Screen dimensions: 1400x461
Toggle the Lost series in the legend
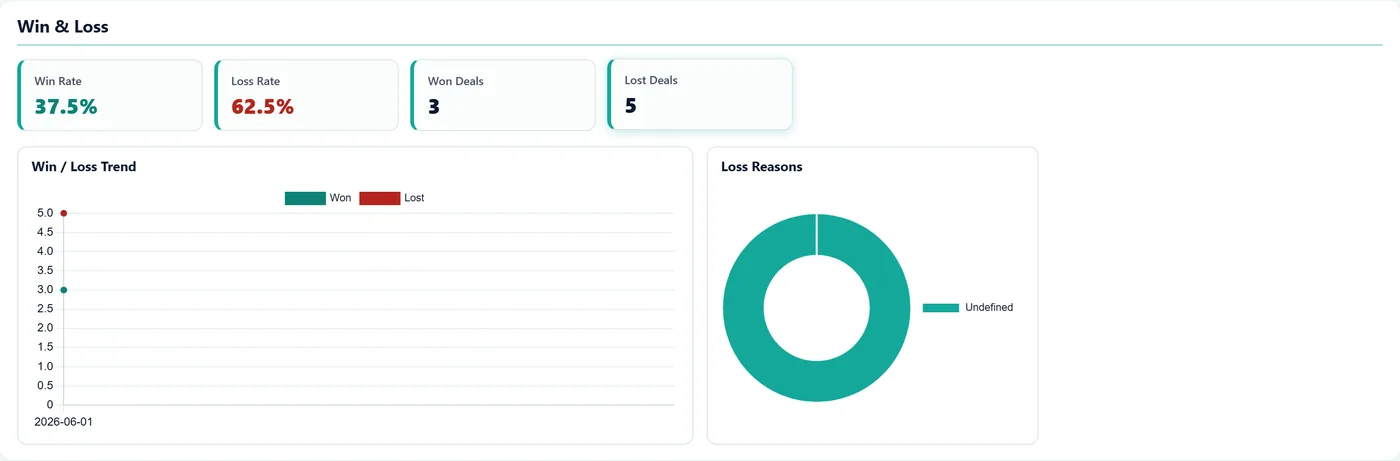[392, 198]
